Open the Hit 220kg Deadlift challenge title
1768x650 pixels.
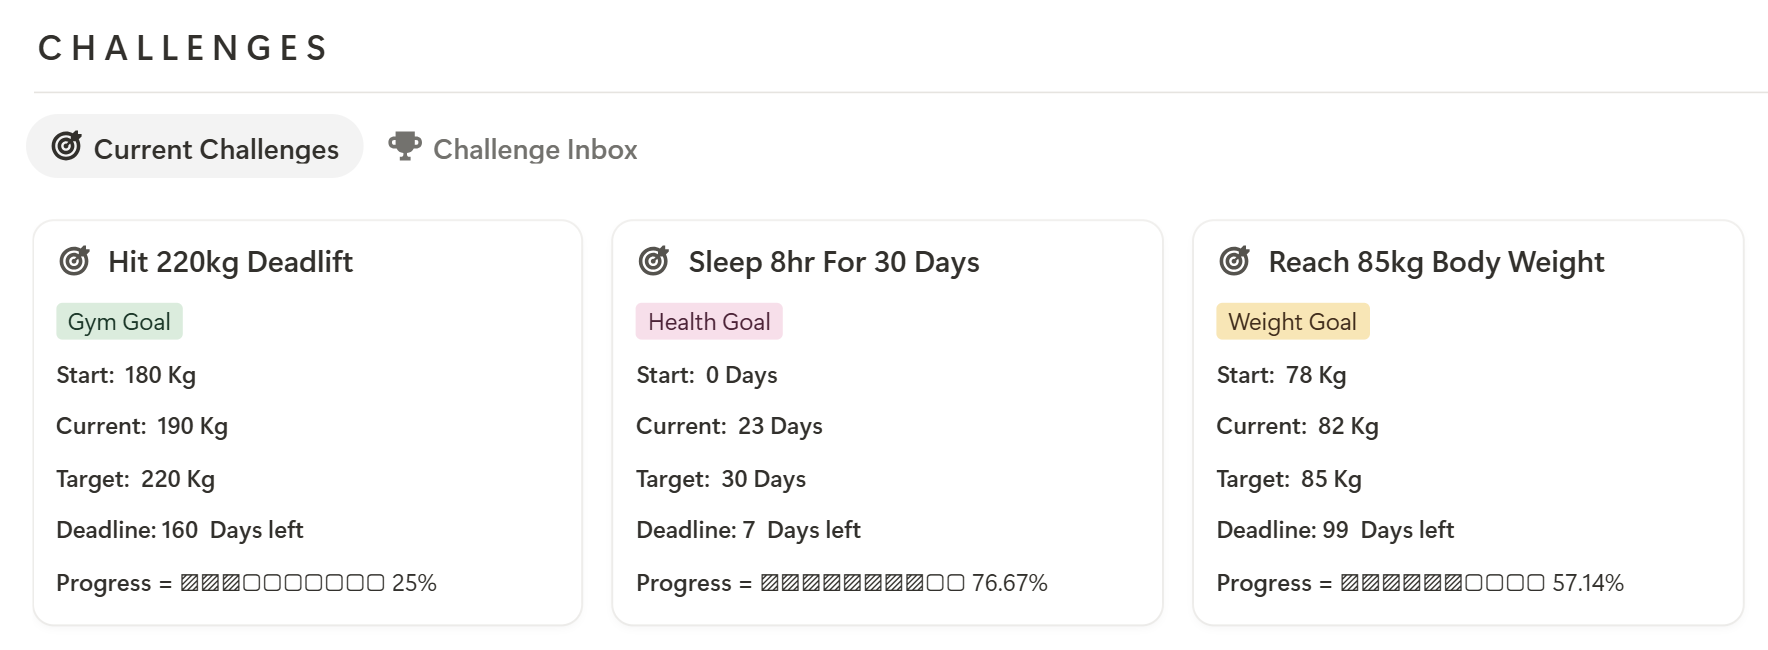tap(230, 262)
